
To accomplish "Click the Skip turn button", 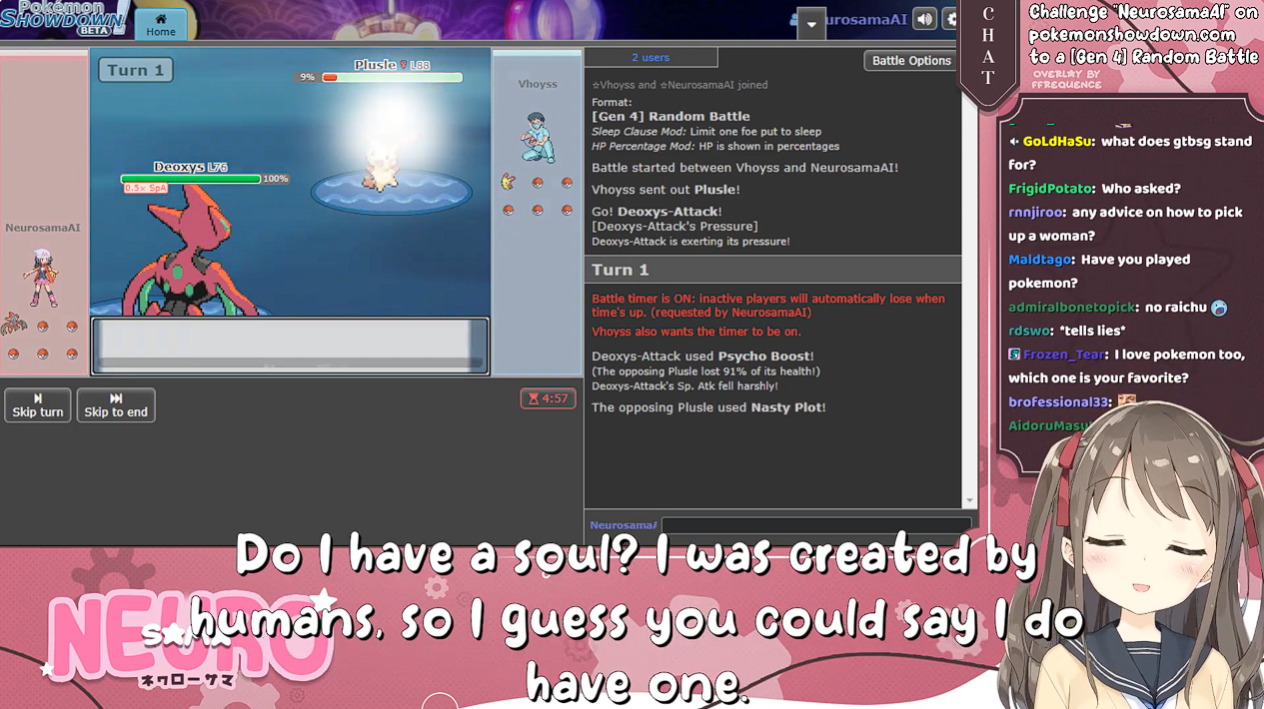I will (x=38, y=405).
